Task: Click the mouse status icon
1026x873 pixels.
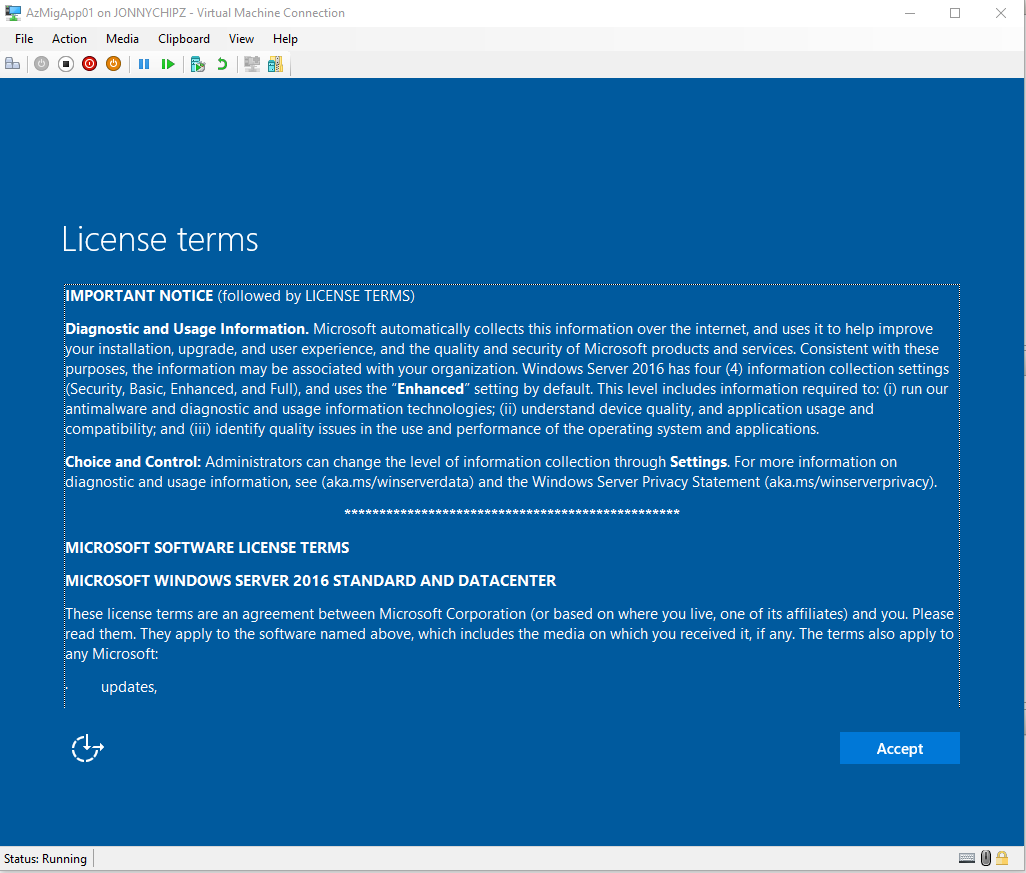Action: coord(986,858)
